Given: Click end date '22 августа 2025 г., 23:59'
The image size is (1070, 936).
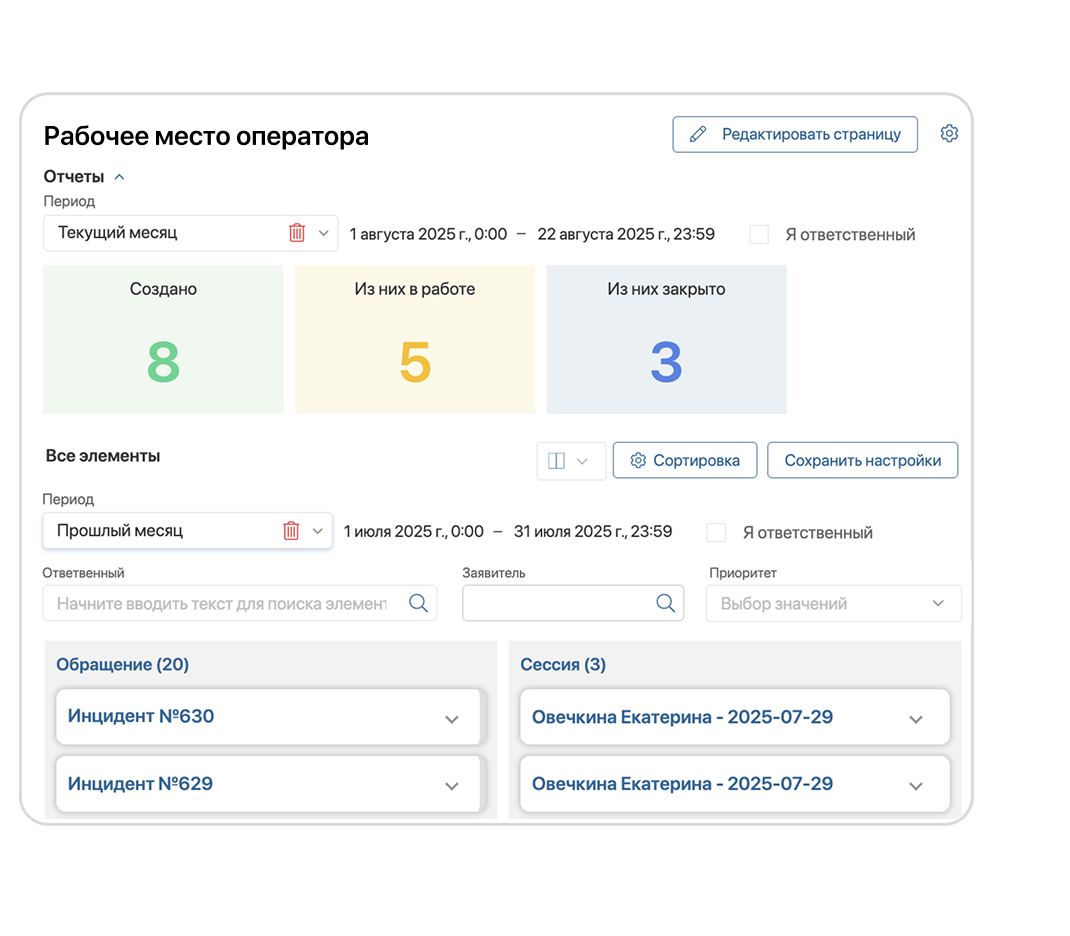Looking at the screenshot, I should pos(626,234).
